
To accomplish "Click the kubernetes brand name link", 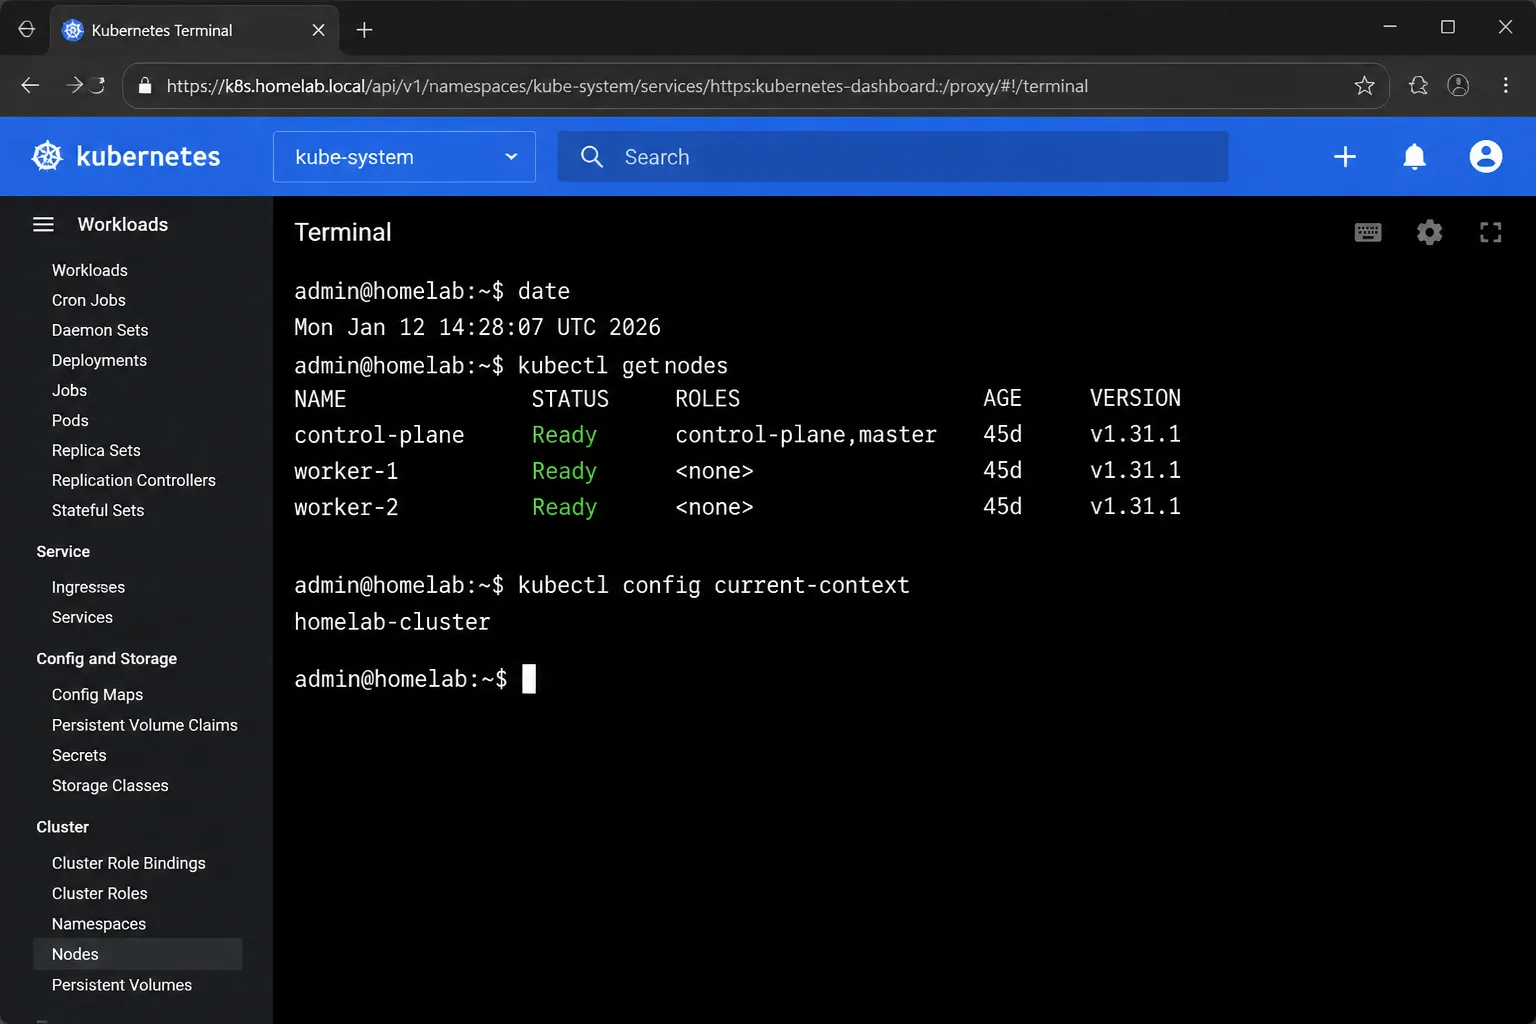I will pyautogui.click(x=148, y=156).
